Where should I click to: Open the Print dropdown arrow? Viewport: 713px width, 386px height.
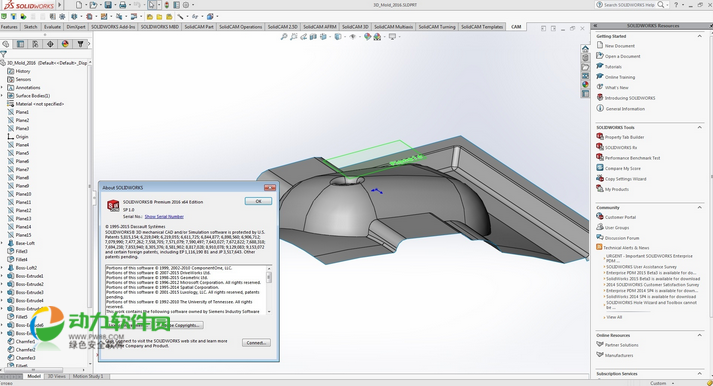tap(129, 5)
